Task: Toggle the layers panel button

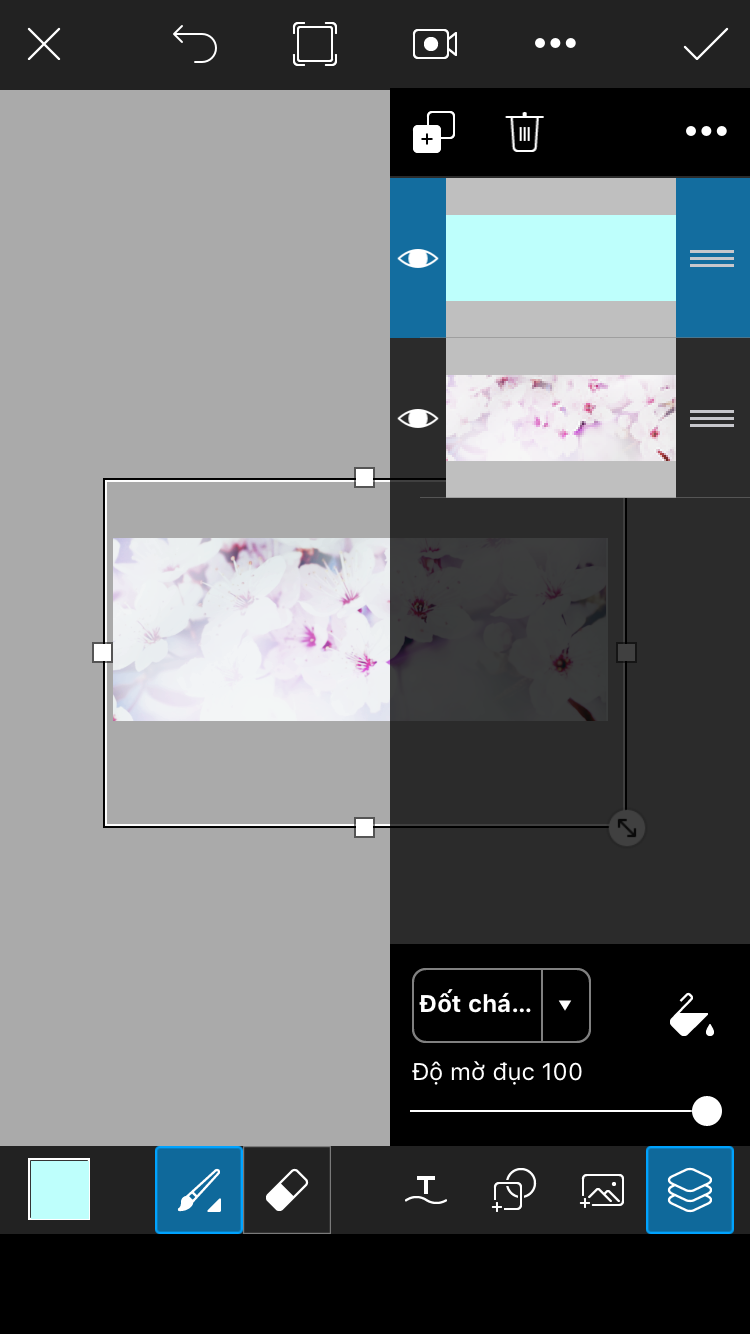Action: pos(690,1190)
